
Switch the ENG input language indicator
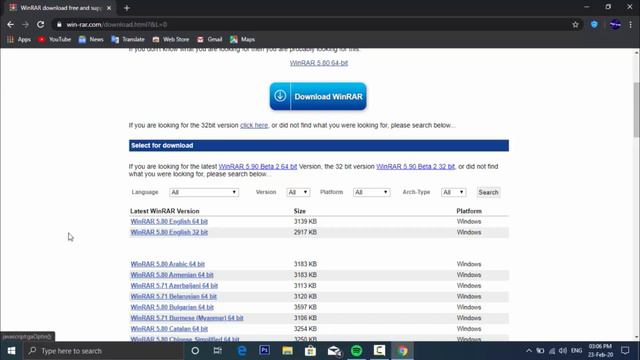coord(577,351)
